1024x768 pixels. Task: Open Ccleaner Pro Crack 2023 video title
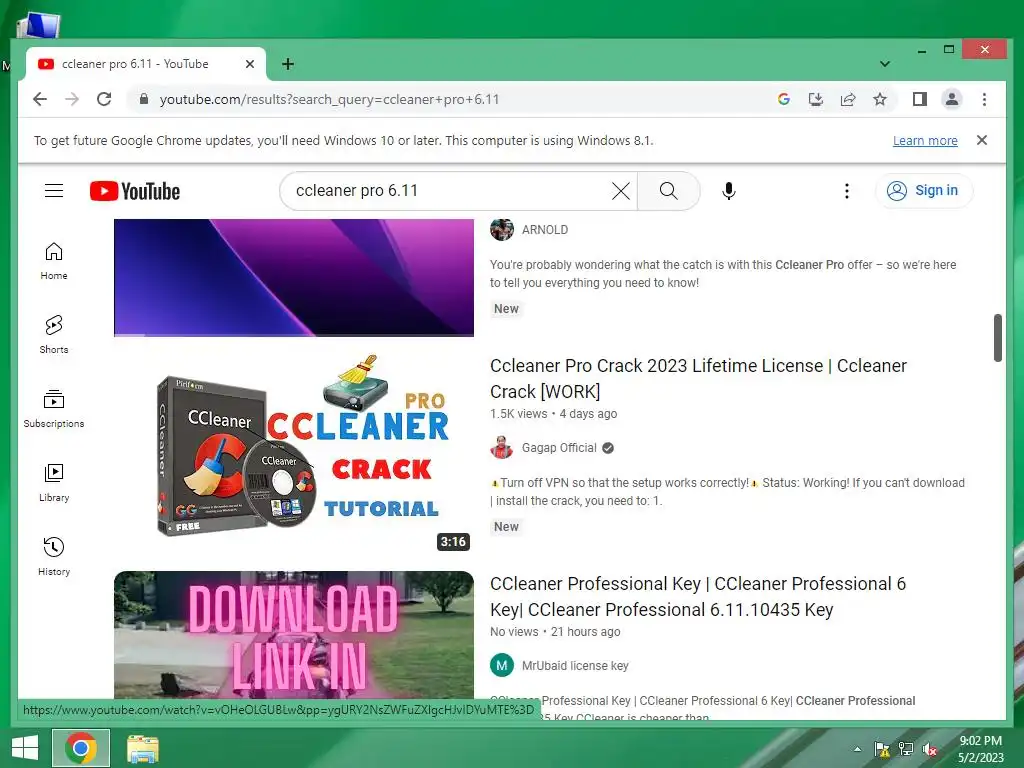tap(698, 379)
